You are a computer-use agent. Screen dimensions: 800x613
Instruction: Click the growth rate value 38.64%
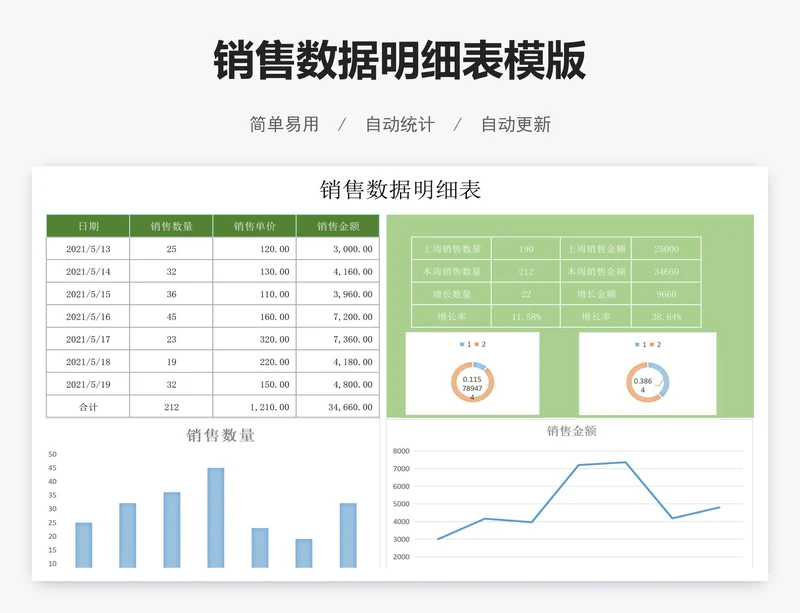pyautogui.click(x=666, y=316)
